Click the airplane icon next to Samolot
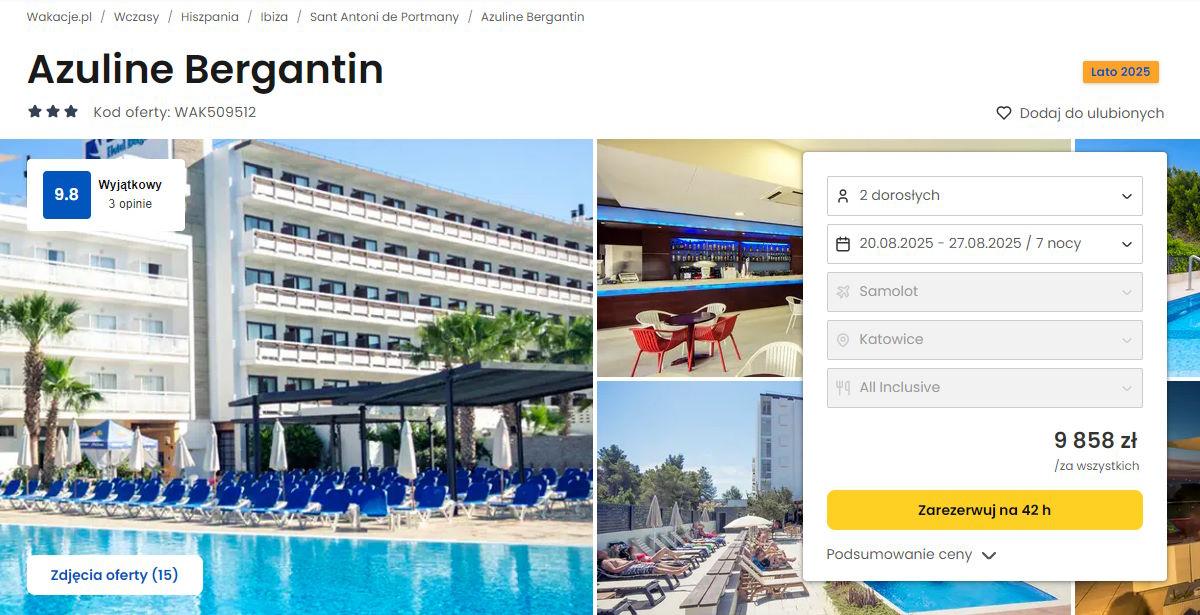Image resolution: width=1200 pixels, height=615 pixels. coord(843,291)
